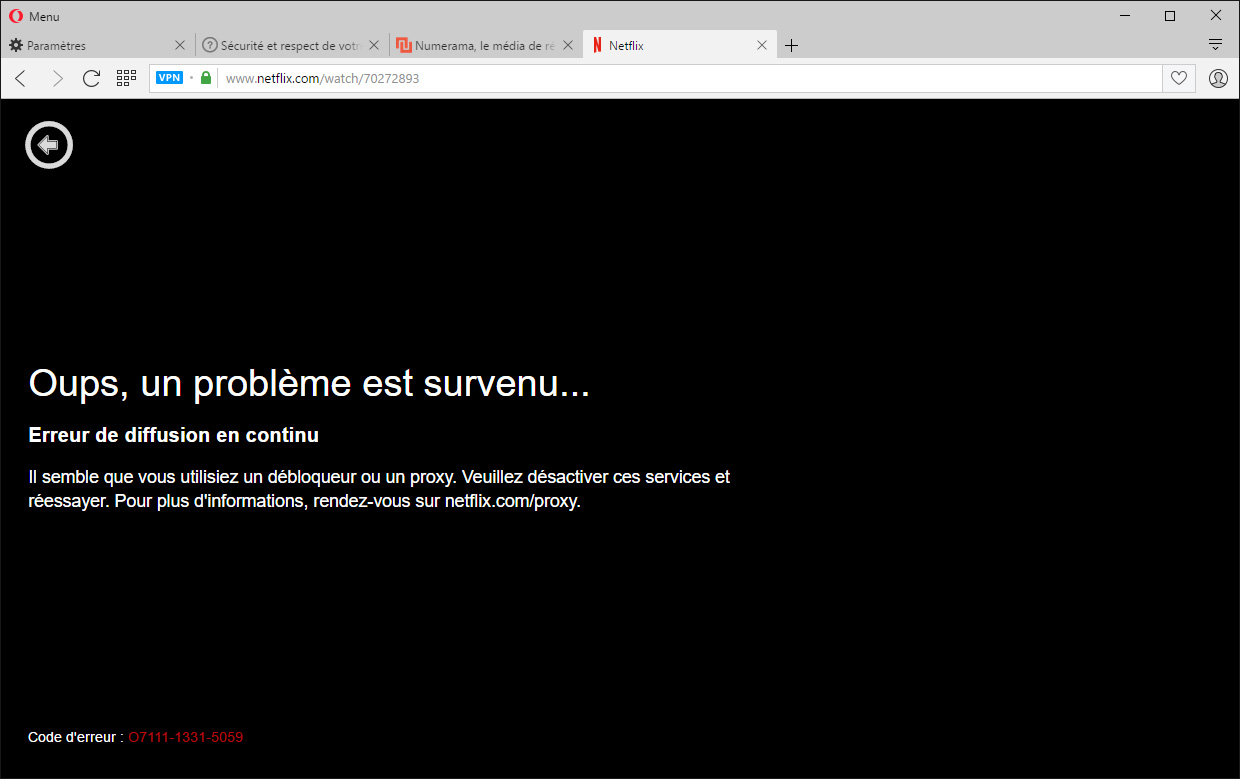Image resolution: width=1240 pixels, height=779 pixels.
Task: Open the Opera account profile icon
Action: 1218,78
